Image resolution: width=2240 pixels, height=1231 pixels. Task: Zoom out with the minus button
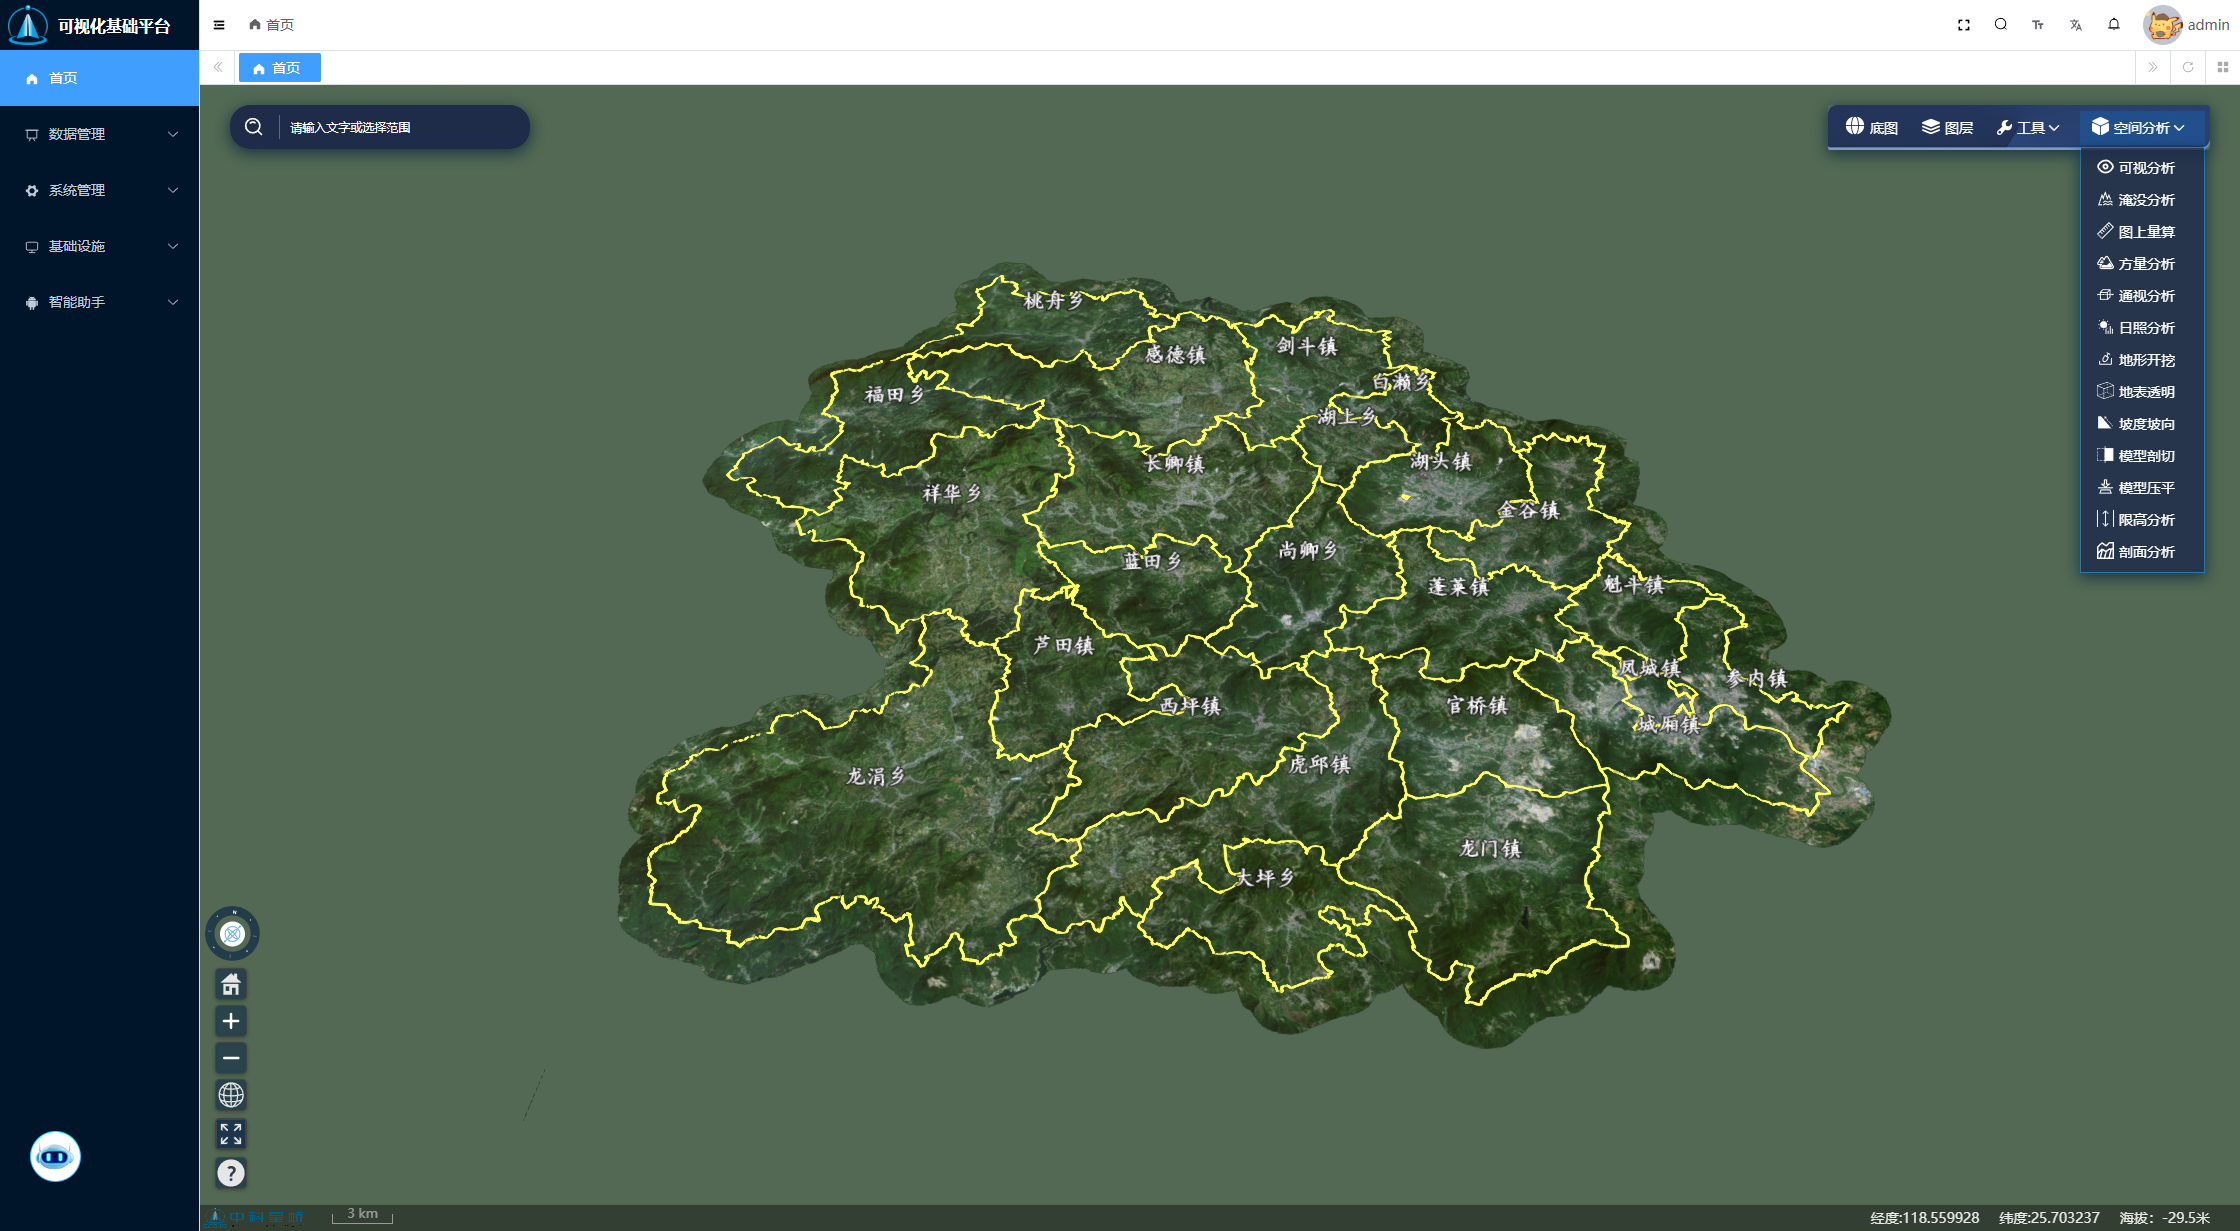pos(231,1058)
